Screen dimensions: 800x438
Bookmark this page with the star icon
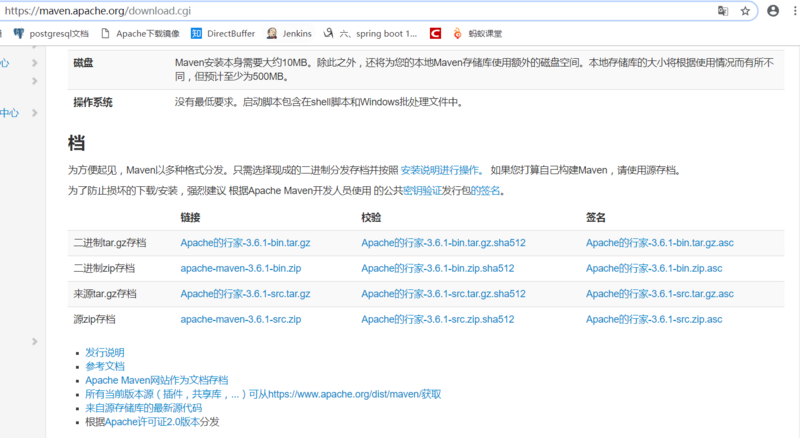coord(745,11)
